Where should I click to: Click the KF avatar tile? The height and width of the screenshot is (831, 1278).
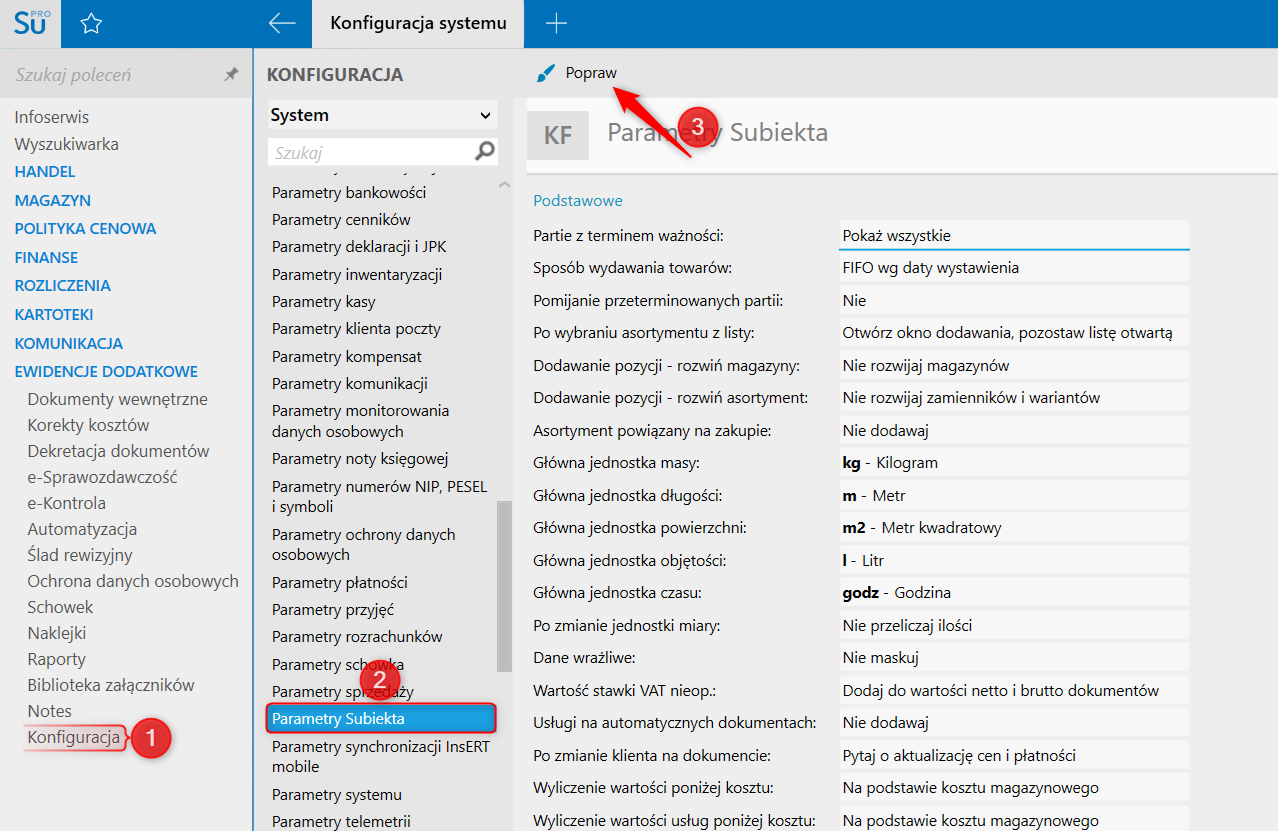pyautogui.click(x=557, y=135)
